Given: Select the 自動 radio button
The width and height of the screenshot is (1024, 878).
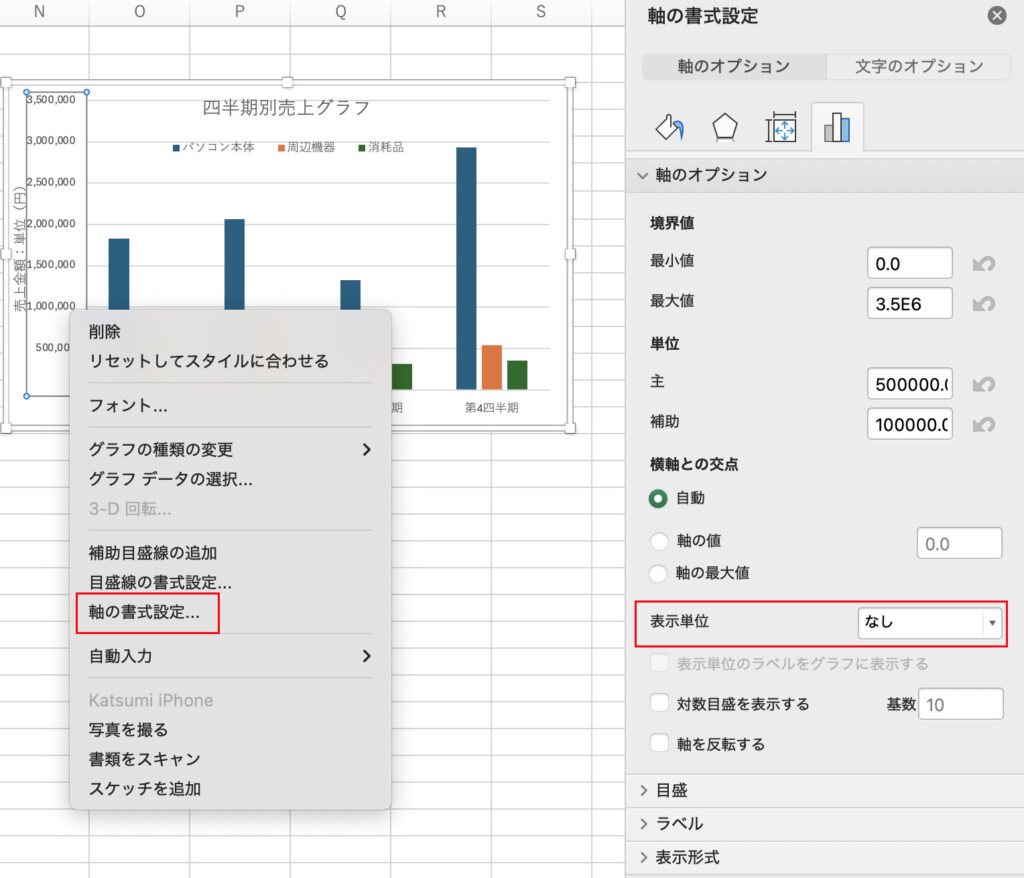Looking at the screenshot, I should coord(659,498).
